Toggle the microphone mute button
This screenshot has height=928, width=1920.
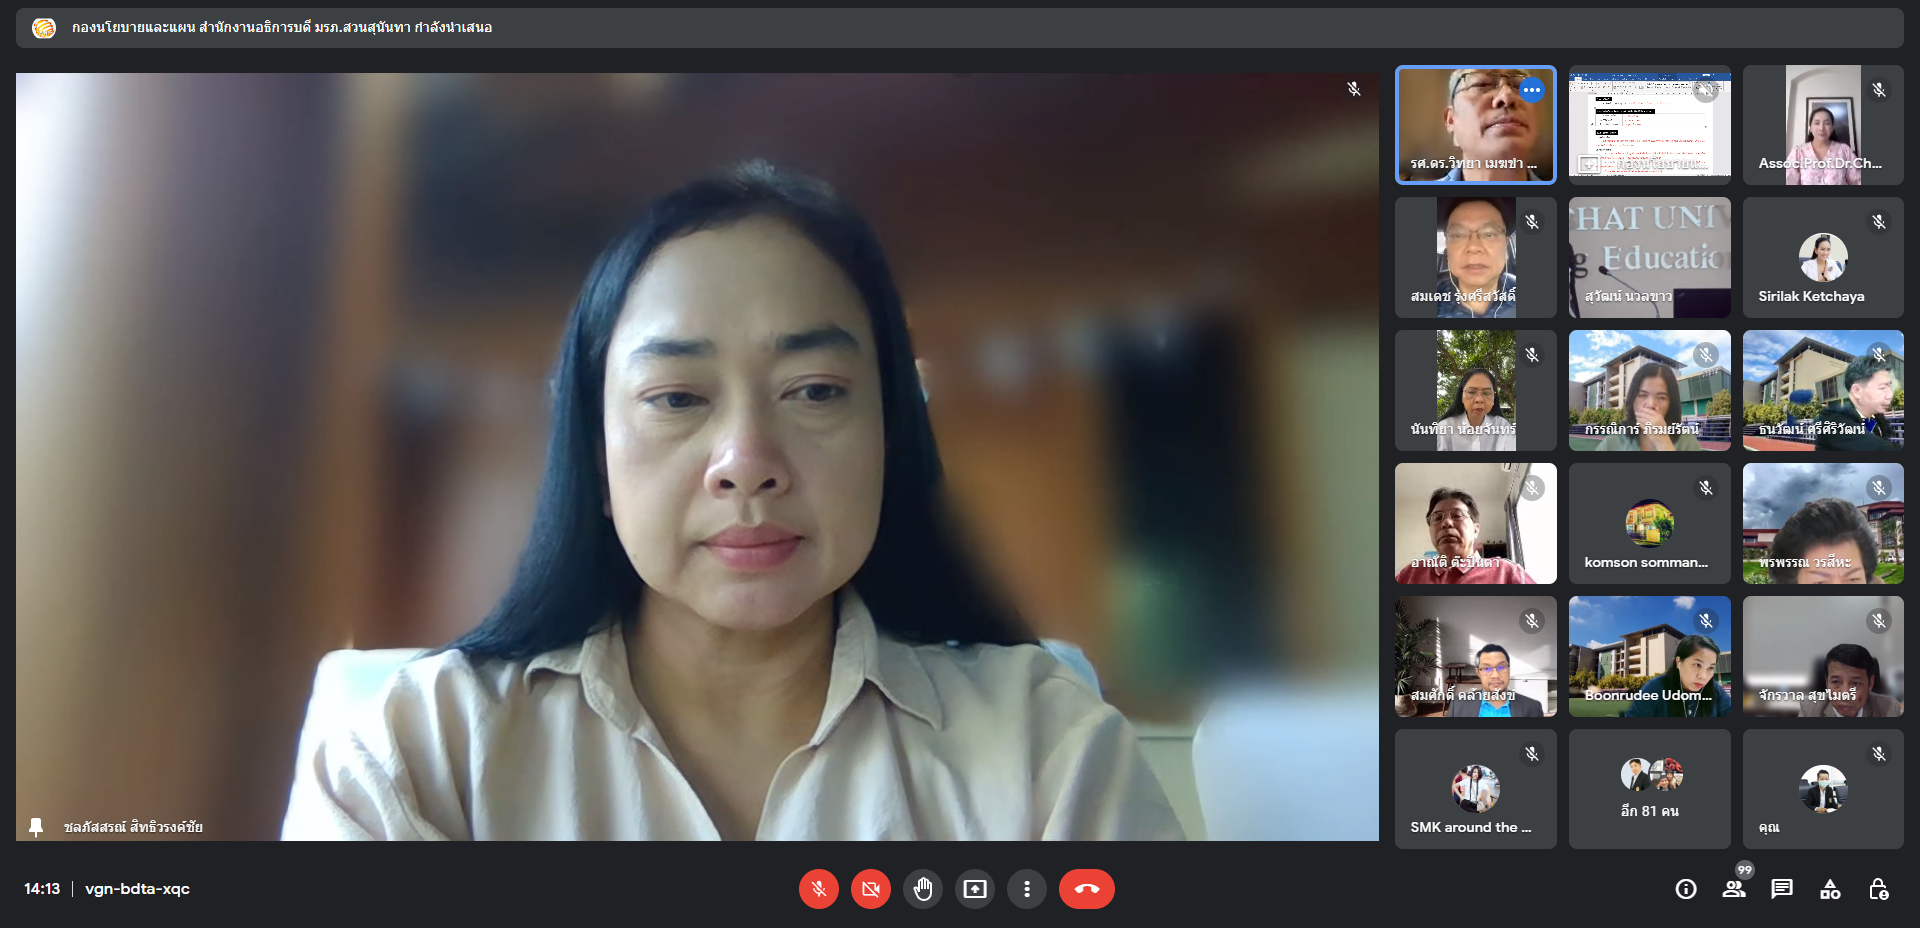click(x=818, y=889)
